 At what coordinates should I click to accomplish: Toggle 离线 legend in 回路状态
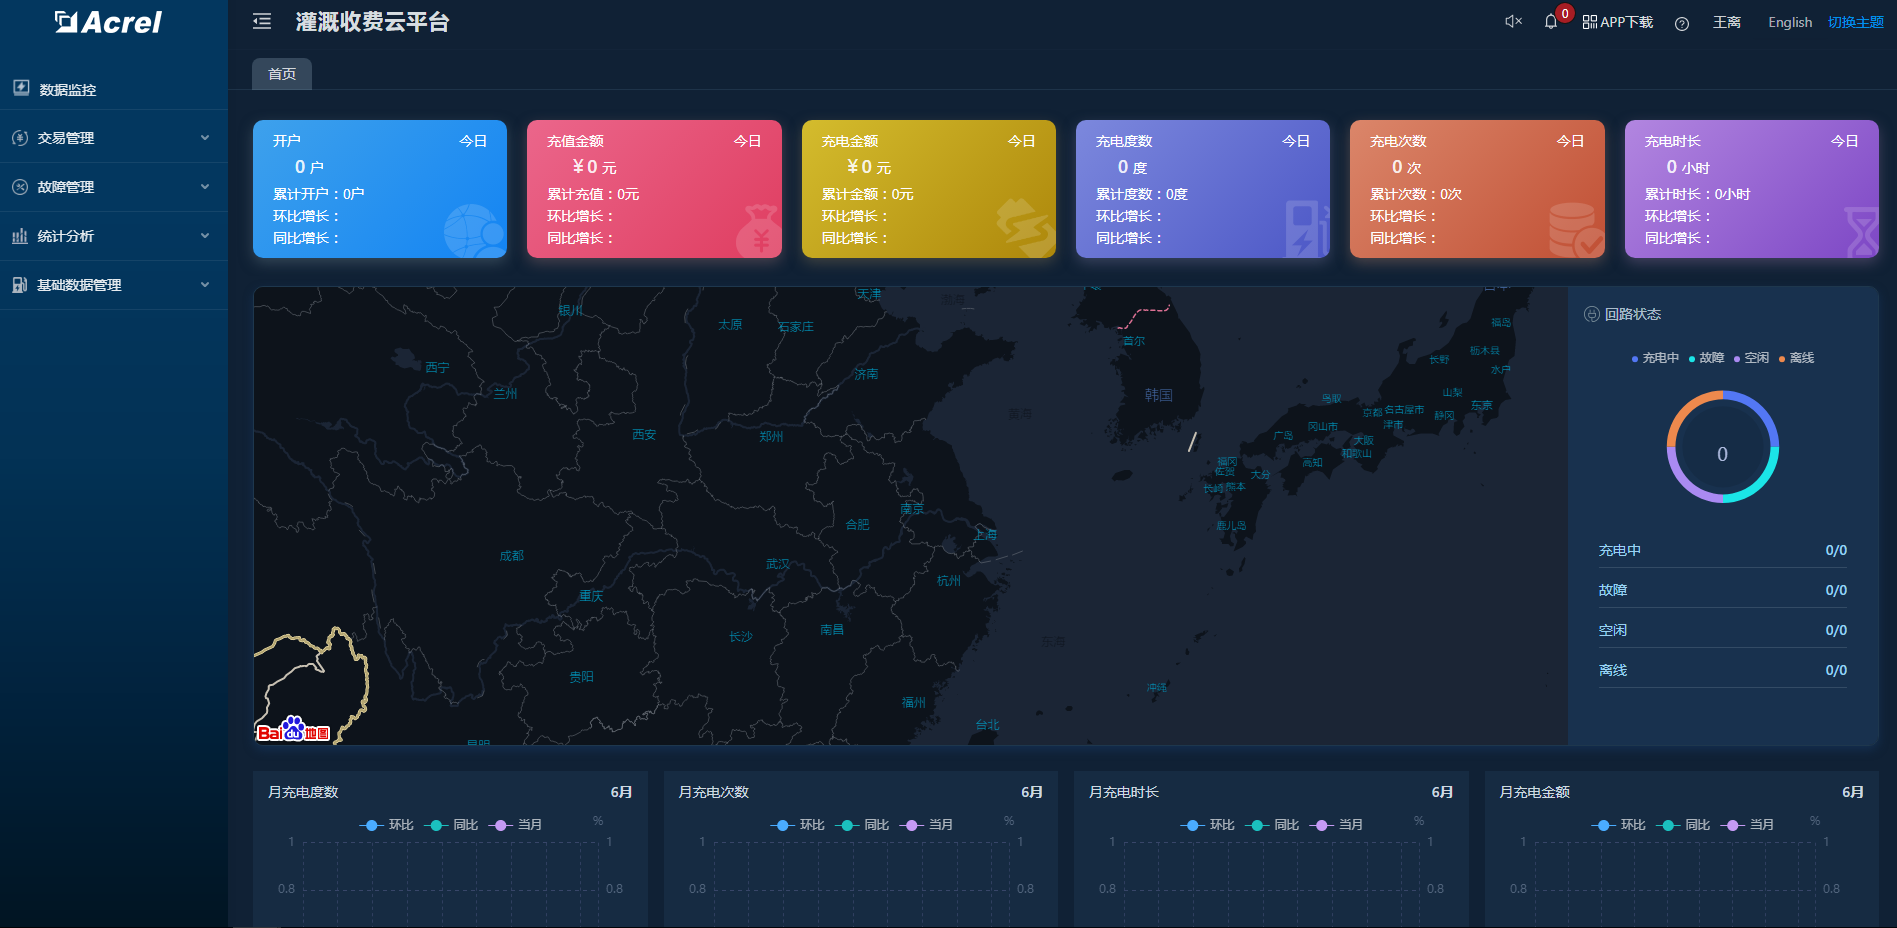pos(1796,358)
